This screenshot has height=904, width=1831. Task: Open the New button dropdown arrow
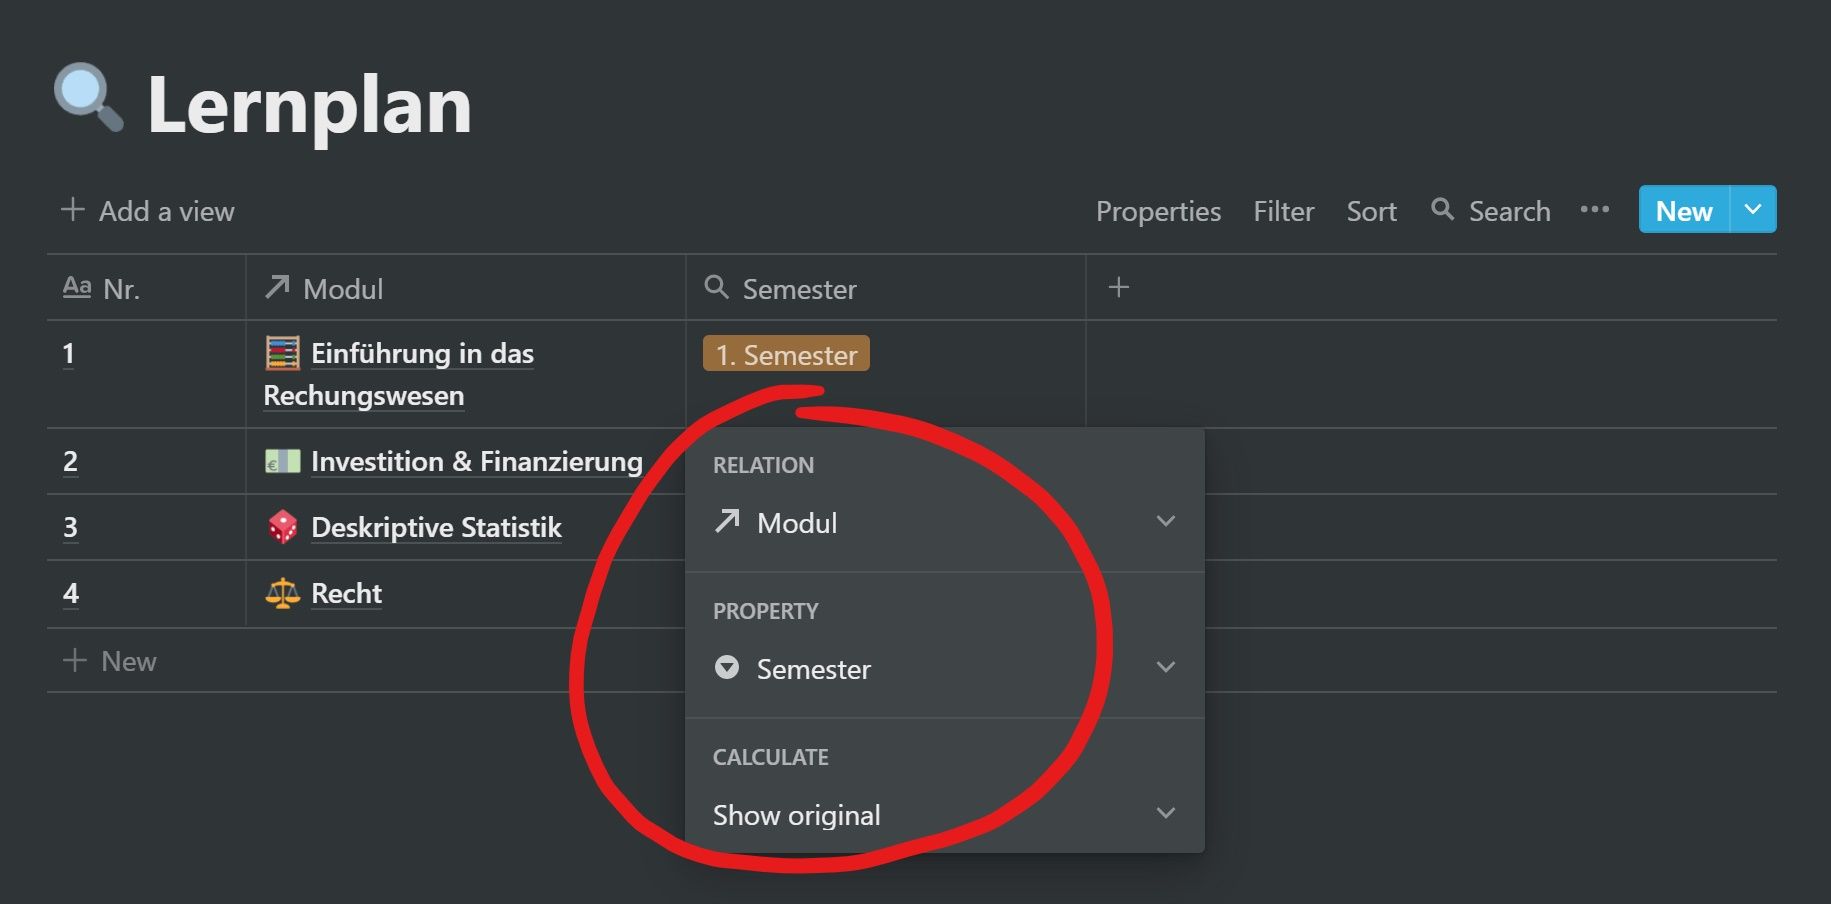1753,210
